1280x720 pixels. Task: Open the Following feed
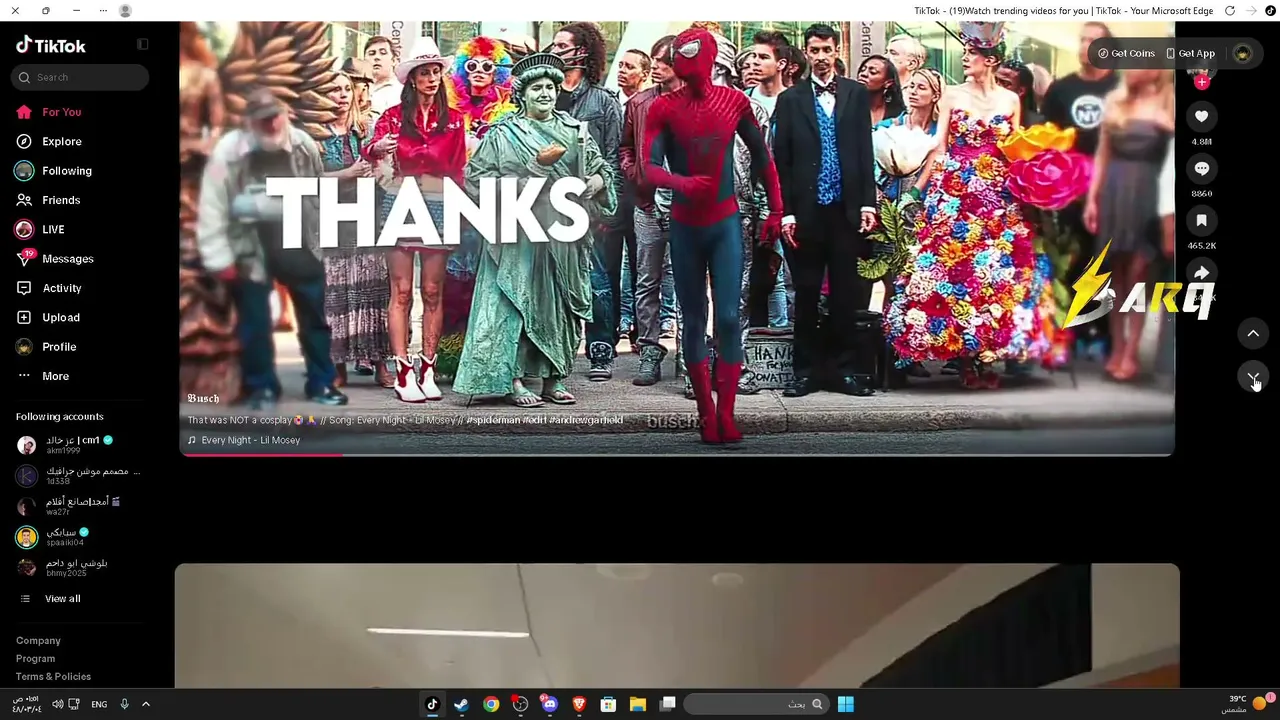(x=53, y=171)
